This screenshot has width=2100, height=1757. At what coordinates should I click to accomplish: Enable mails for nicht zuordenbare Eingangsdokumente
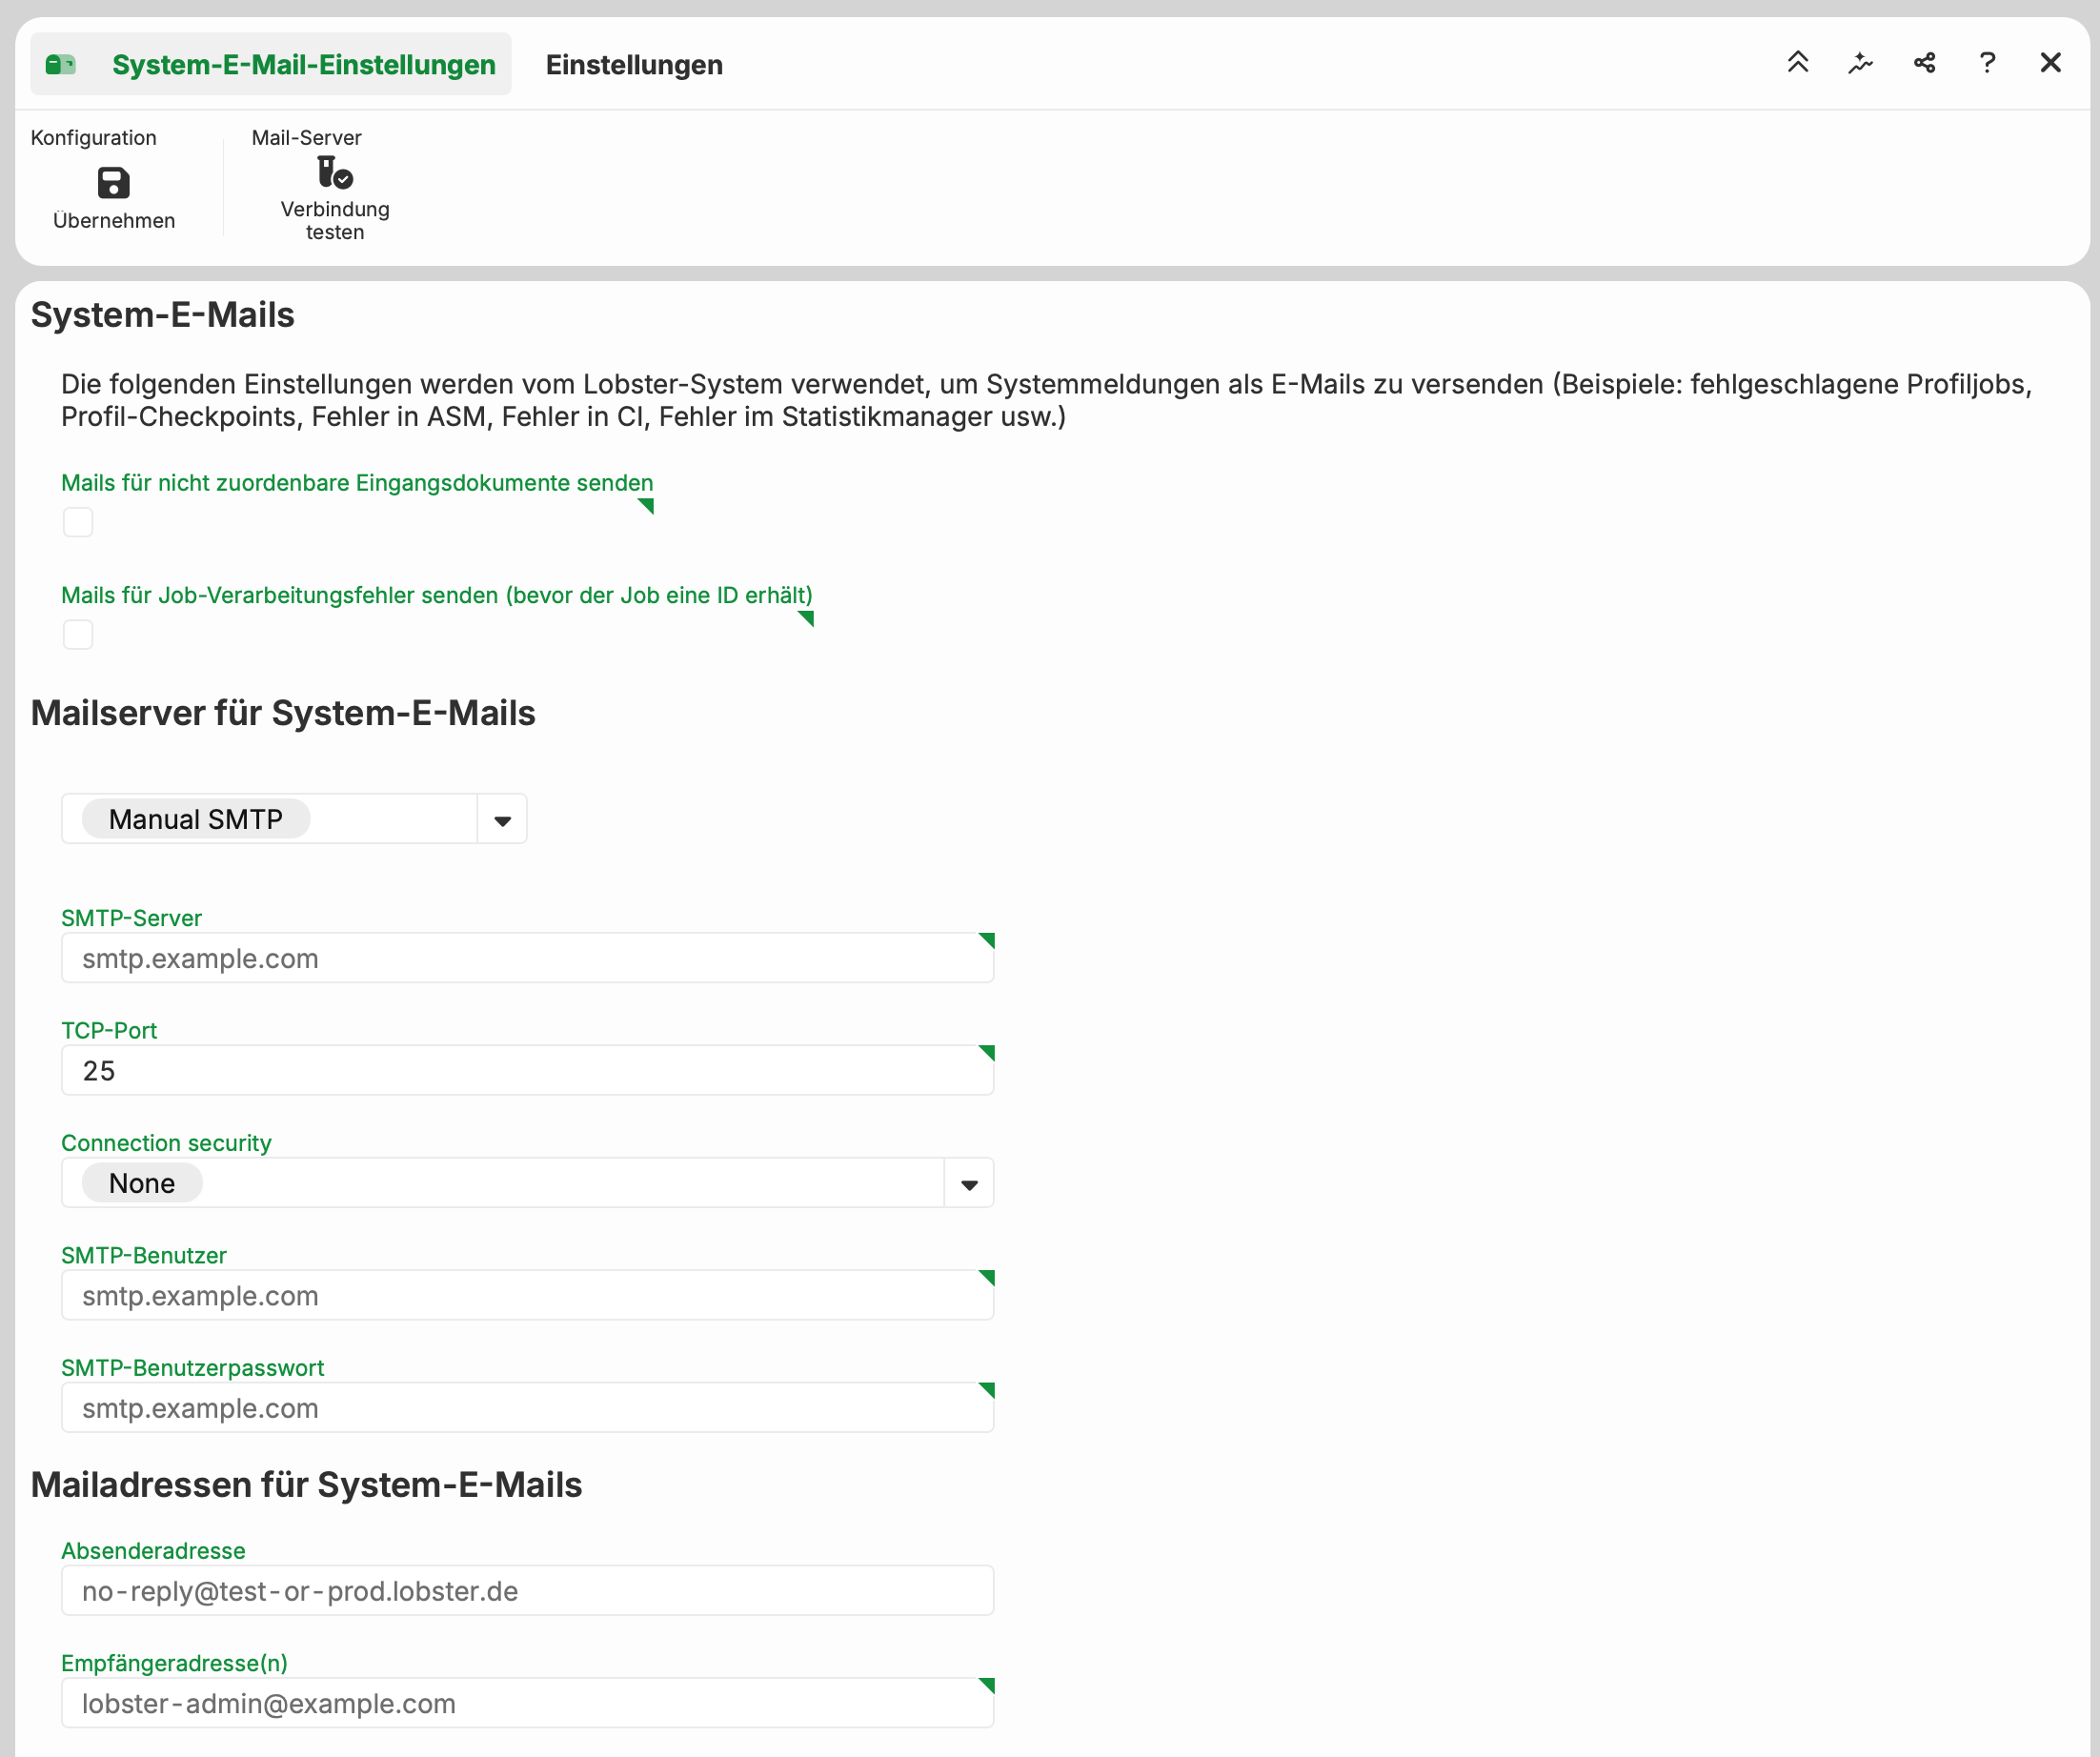click(78, 522)
